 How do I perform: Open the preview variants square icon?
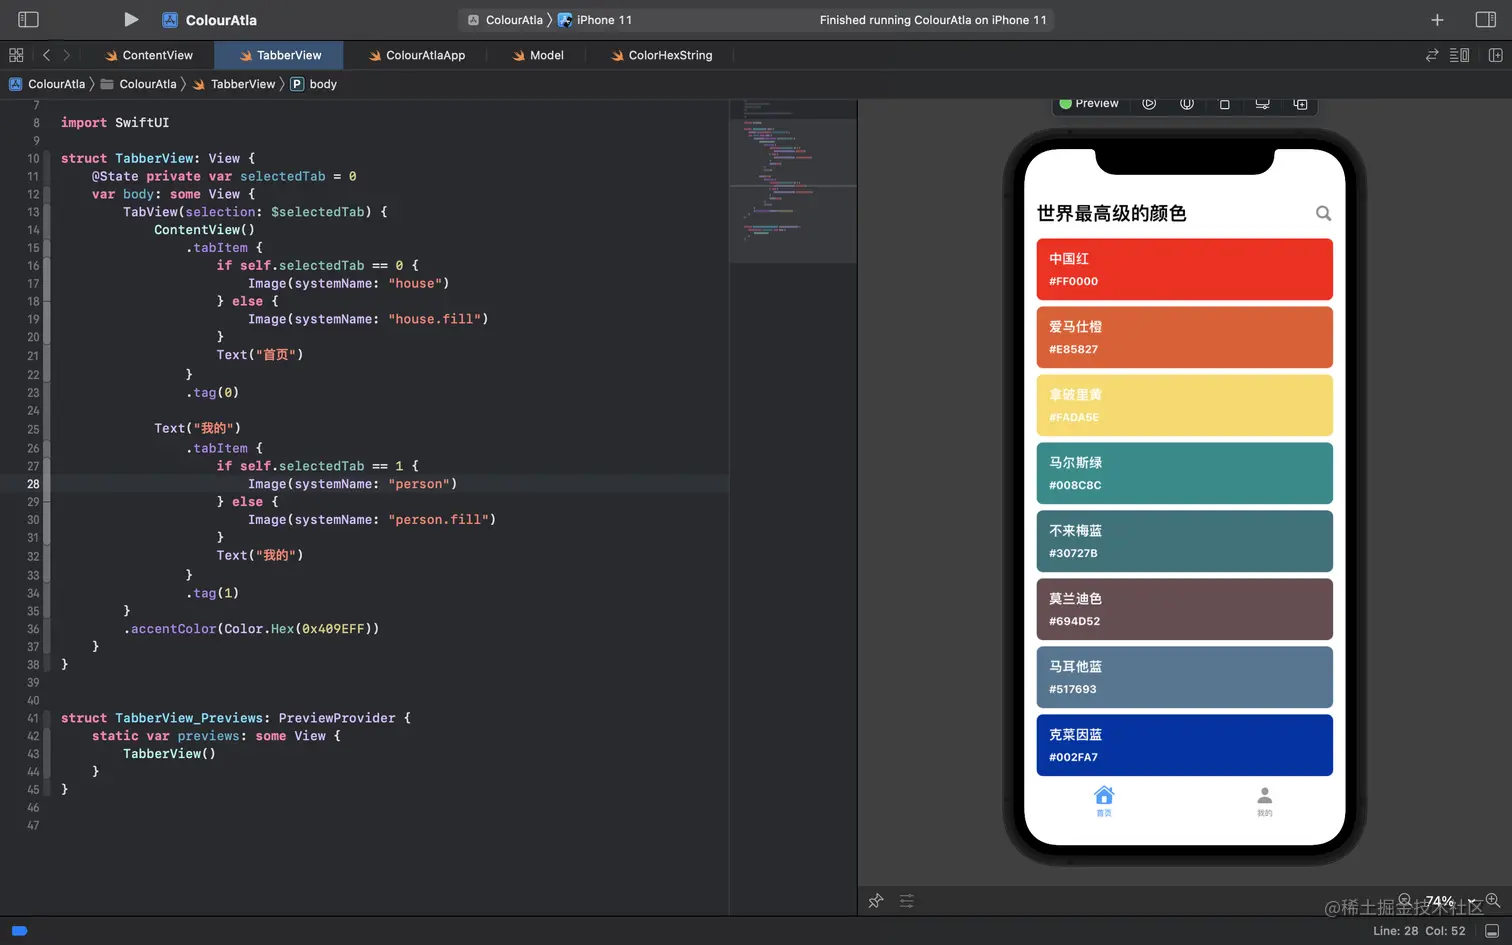1224,104
